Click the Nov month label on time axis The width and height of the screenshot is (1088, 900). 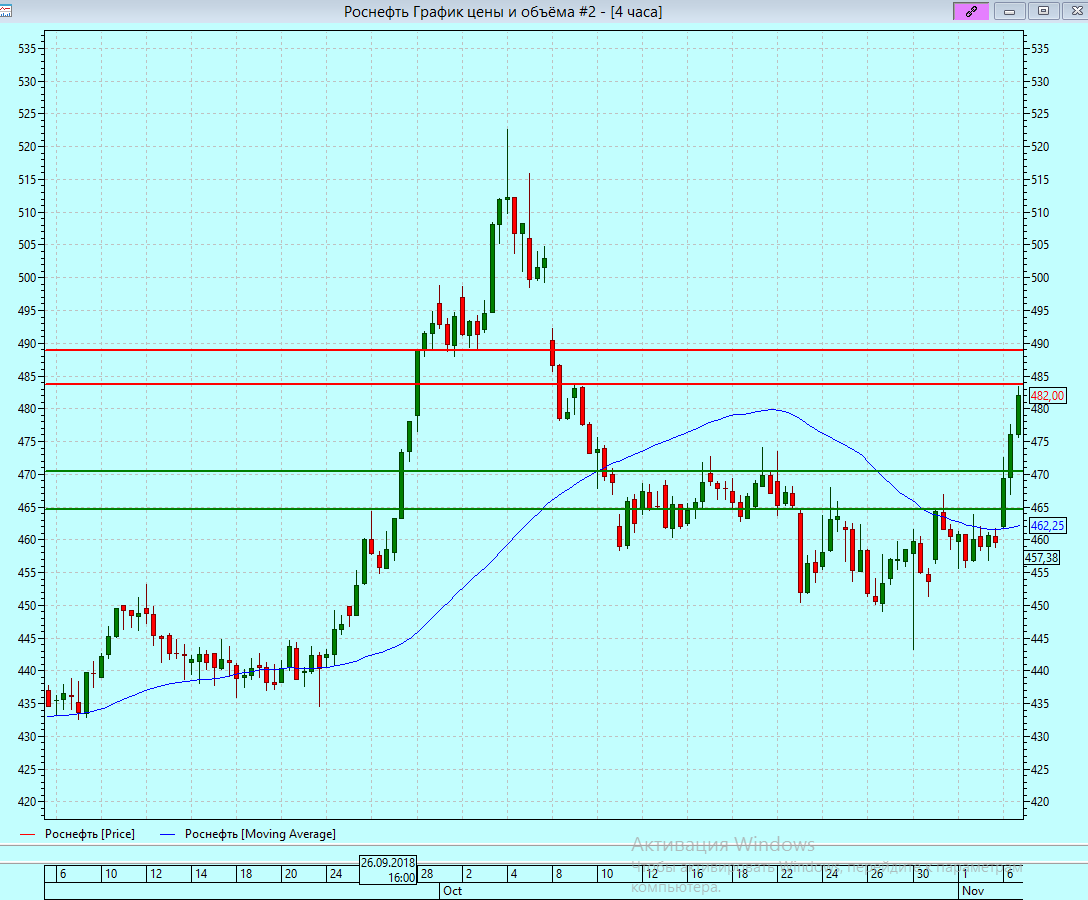(973, 890)
